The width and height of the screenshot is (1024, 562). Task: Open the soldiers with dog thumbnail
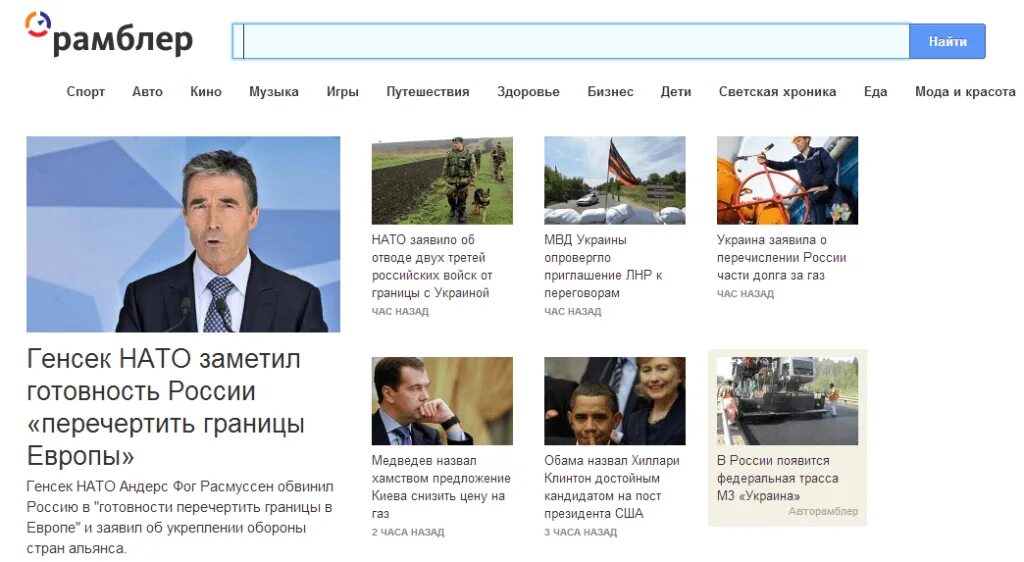(x=442, y=180)
